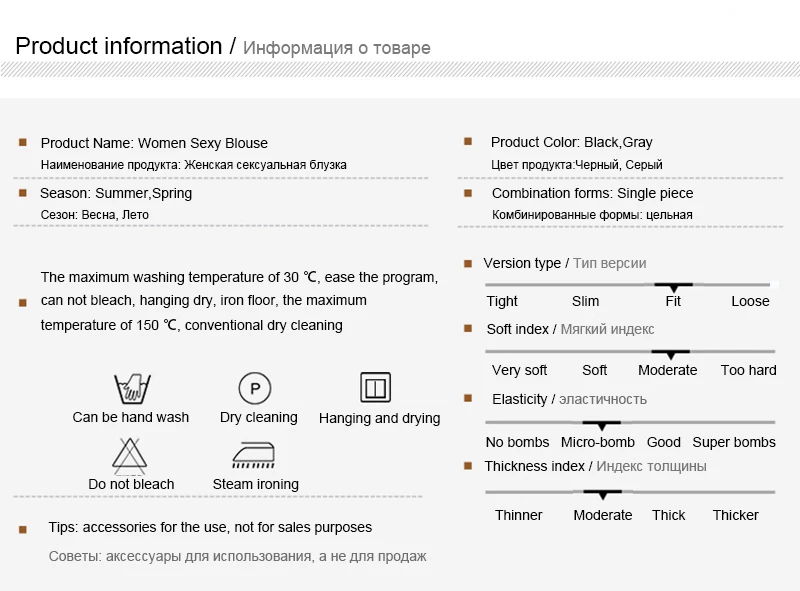Click the Dry cleaning circled P icon
This screenshot has height=591, width=800.
(255, 388)
